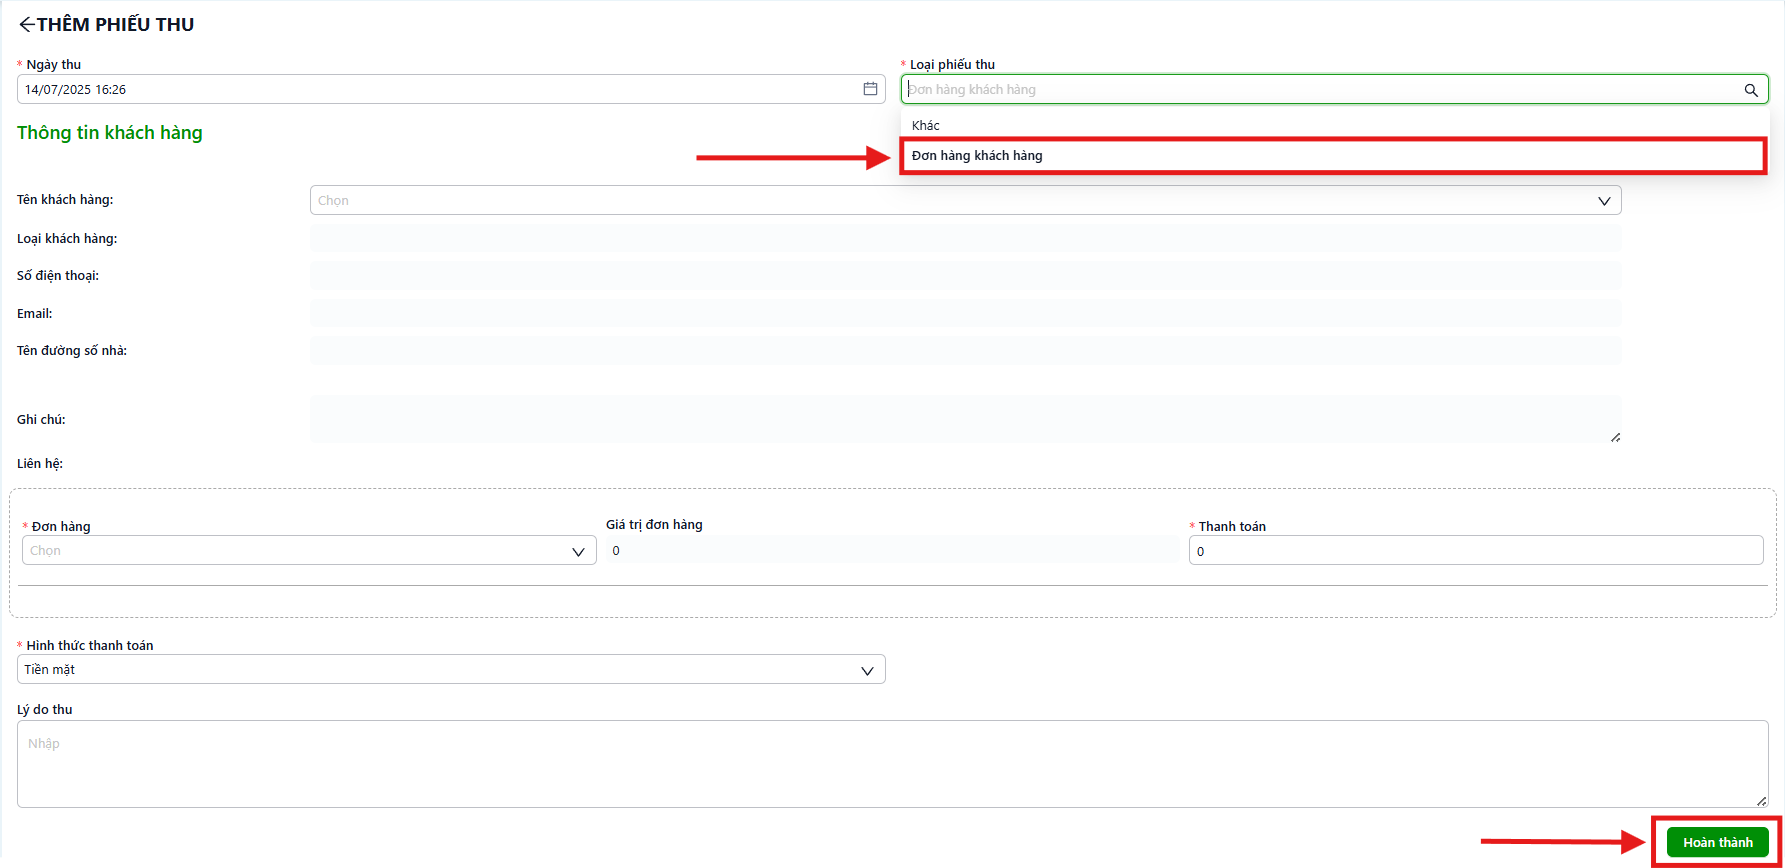1785x868 pixels.
Task: Click the THÊM PHIẾU THU title
Action: [x=116, y=25]
